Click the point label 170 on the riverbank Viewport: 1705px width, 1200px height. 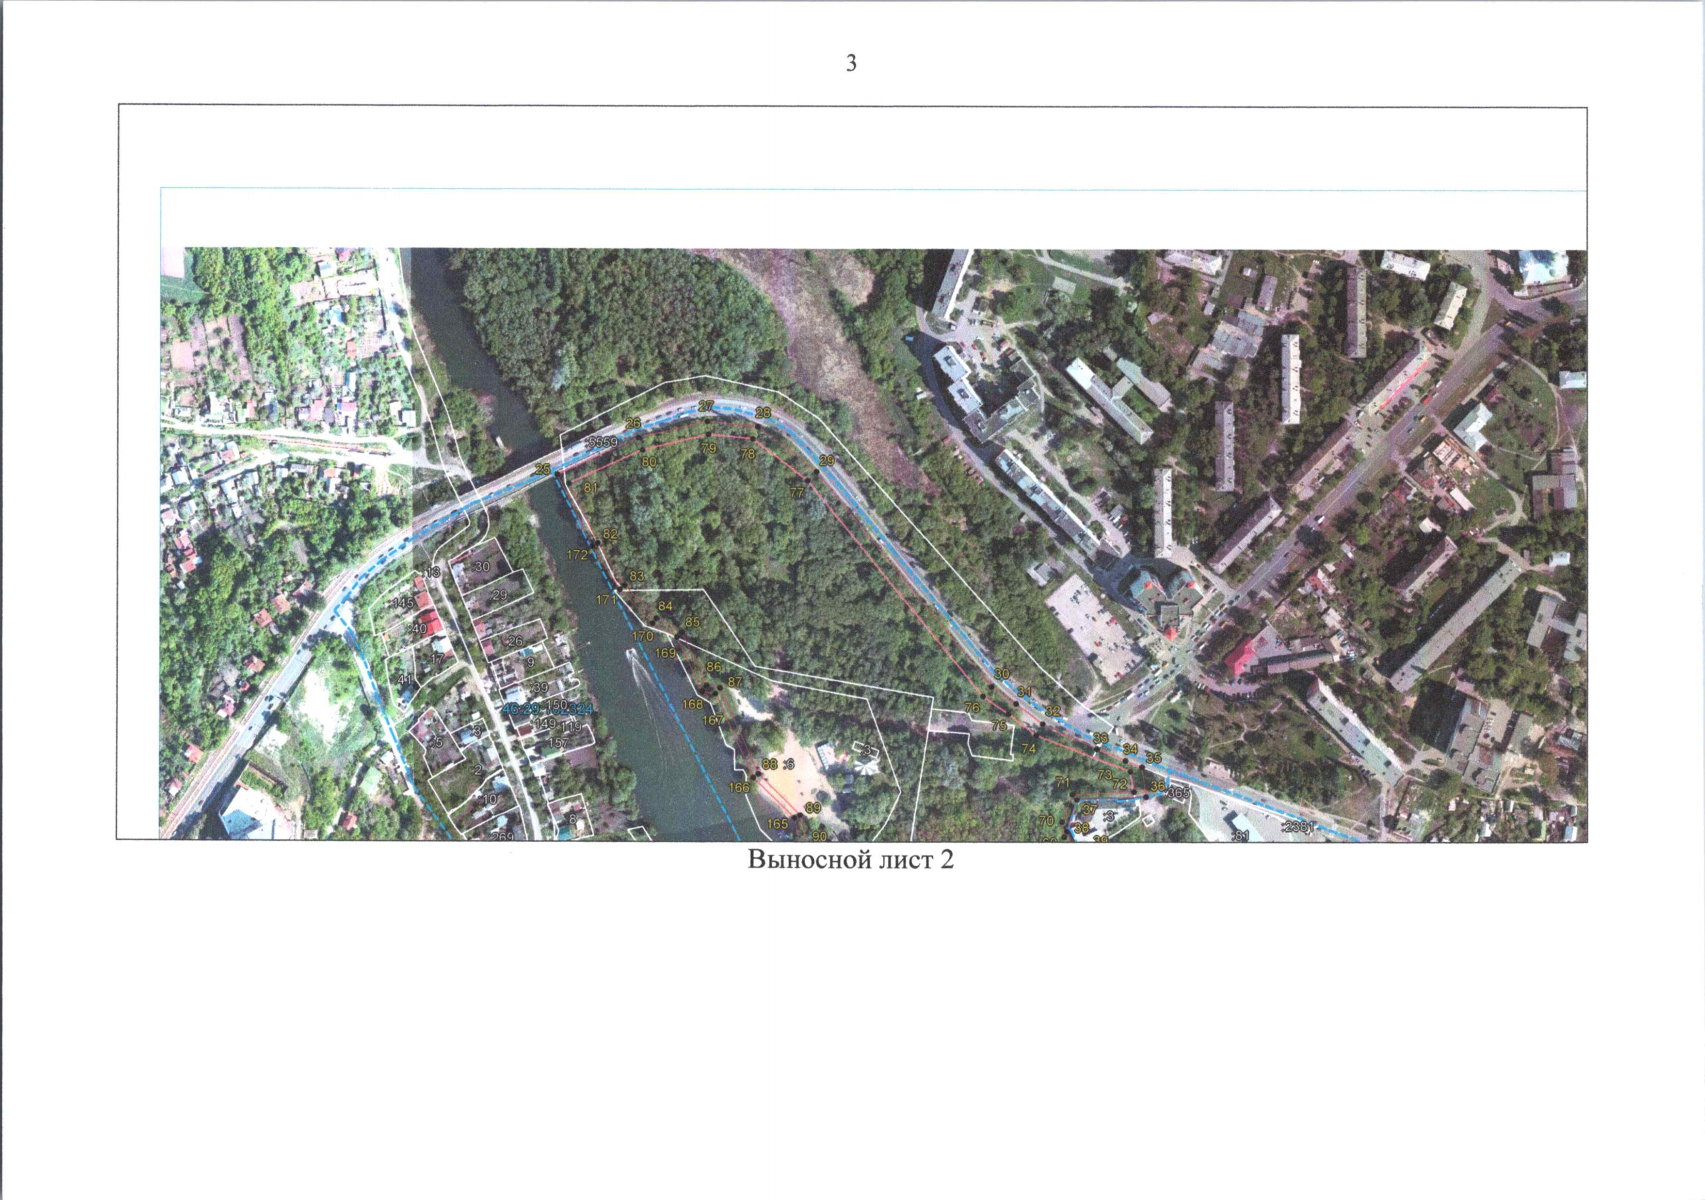(x=642, y=636)
